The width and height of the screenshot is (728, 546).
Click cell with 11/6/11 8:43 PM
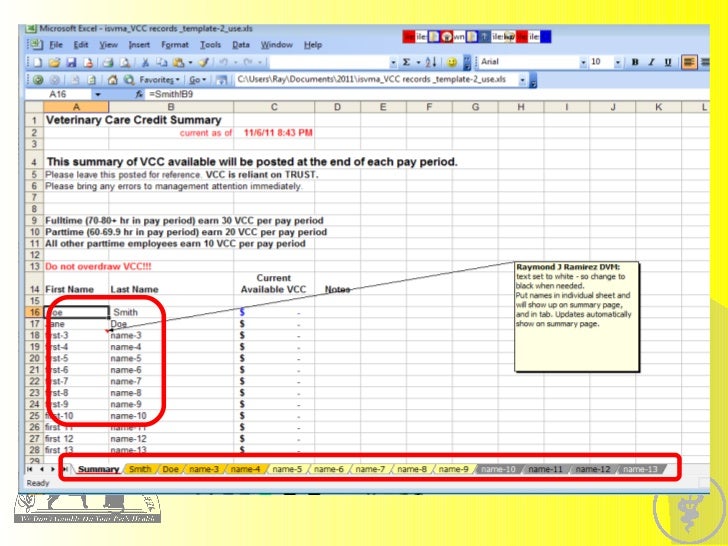(274, 133)
